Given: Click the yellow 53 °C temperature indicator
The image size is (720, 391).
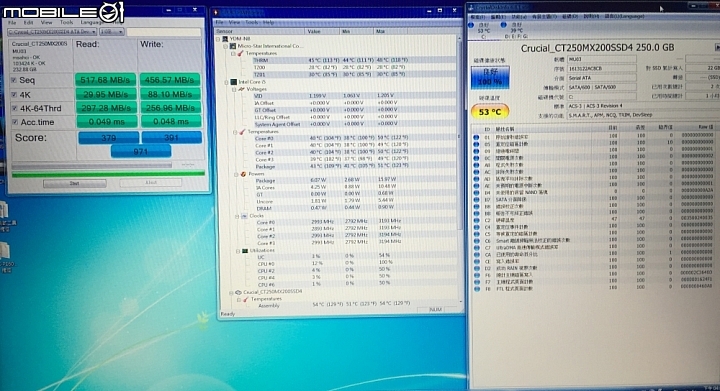Looking at the screenshot, I should click(490, 112).
